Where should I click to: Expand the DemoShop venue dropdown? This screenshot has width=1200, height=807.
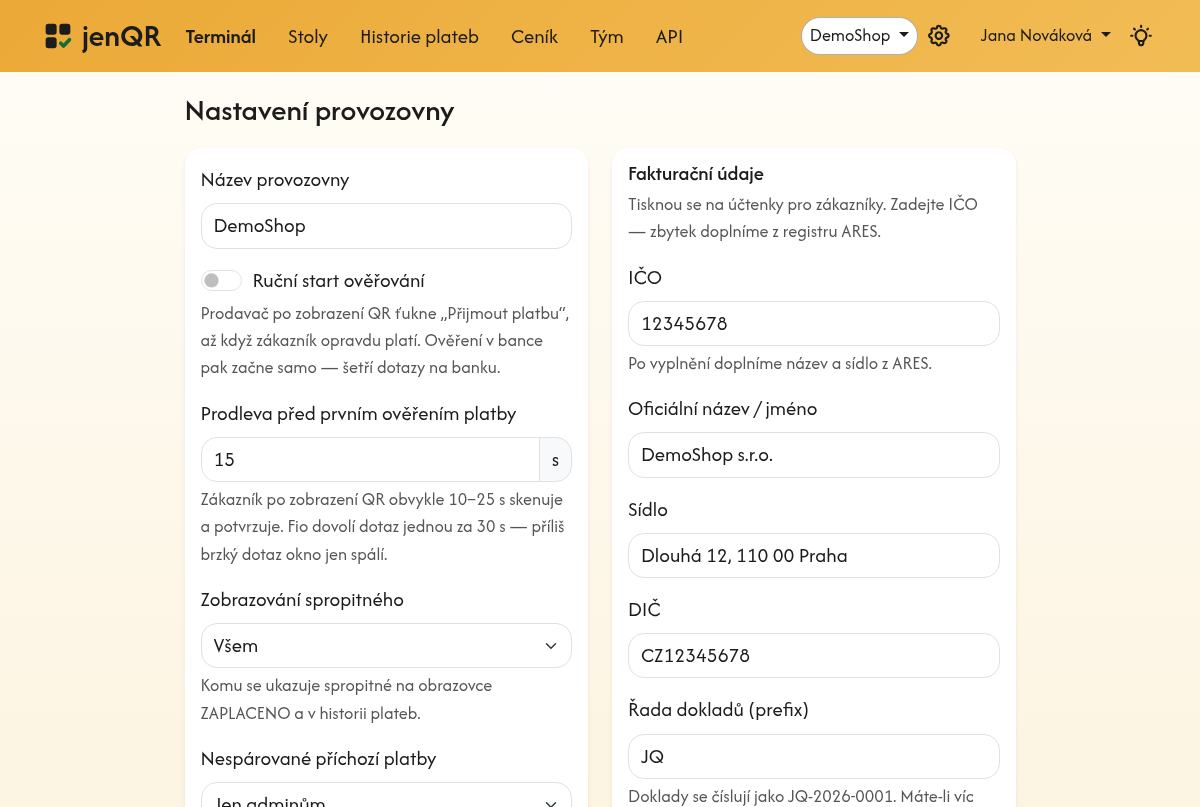click(859, 36)
